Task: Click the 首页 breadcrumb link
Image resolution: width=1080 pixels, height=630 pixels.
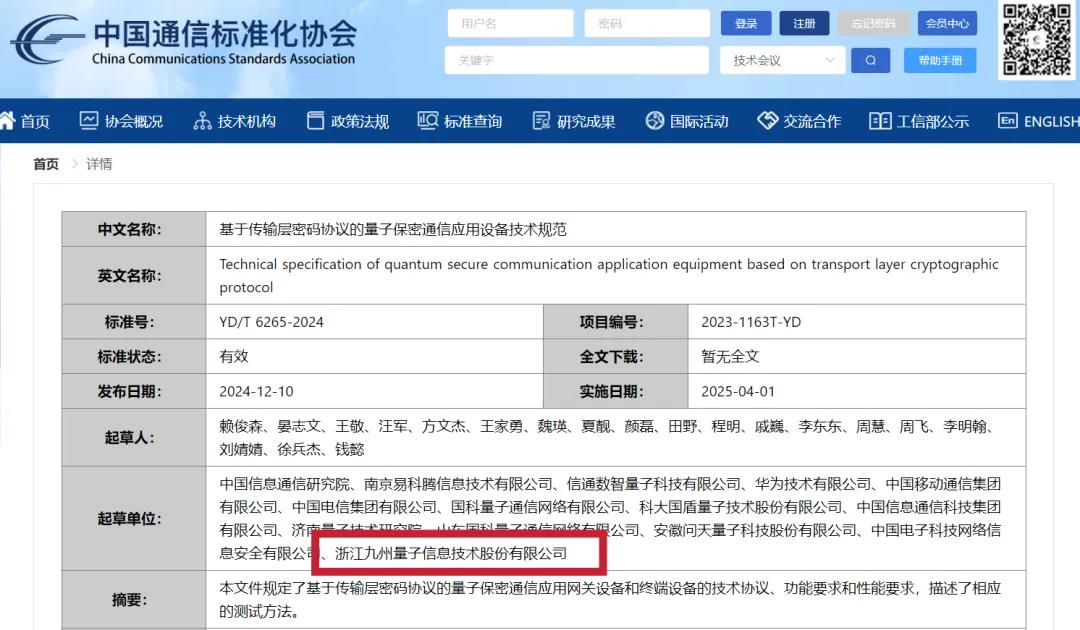Action: click(46, 164)
